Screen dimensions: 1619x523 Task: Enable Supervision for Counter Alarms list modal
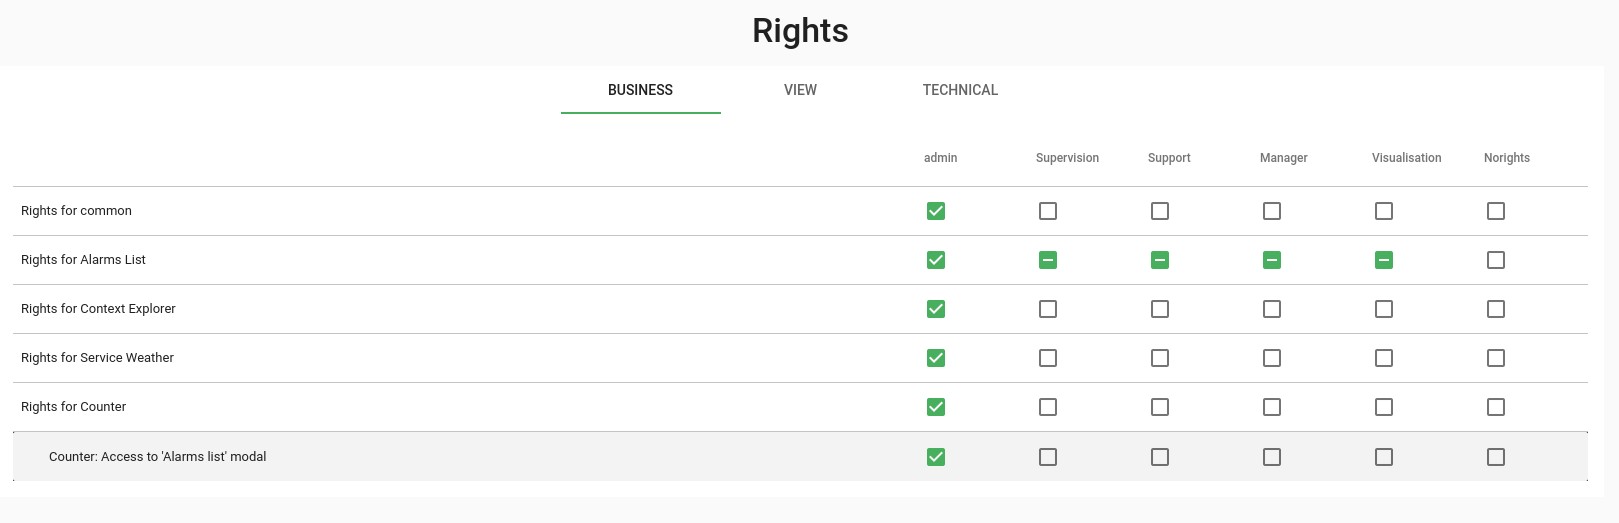pos(1048,457)
